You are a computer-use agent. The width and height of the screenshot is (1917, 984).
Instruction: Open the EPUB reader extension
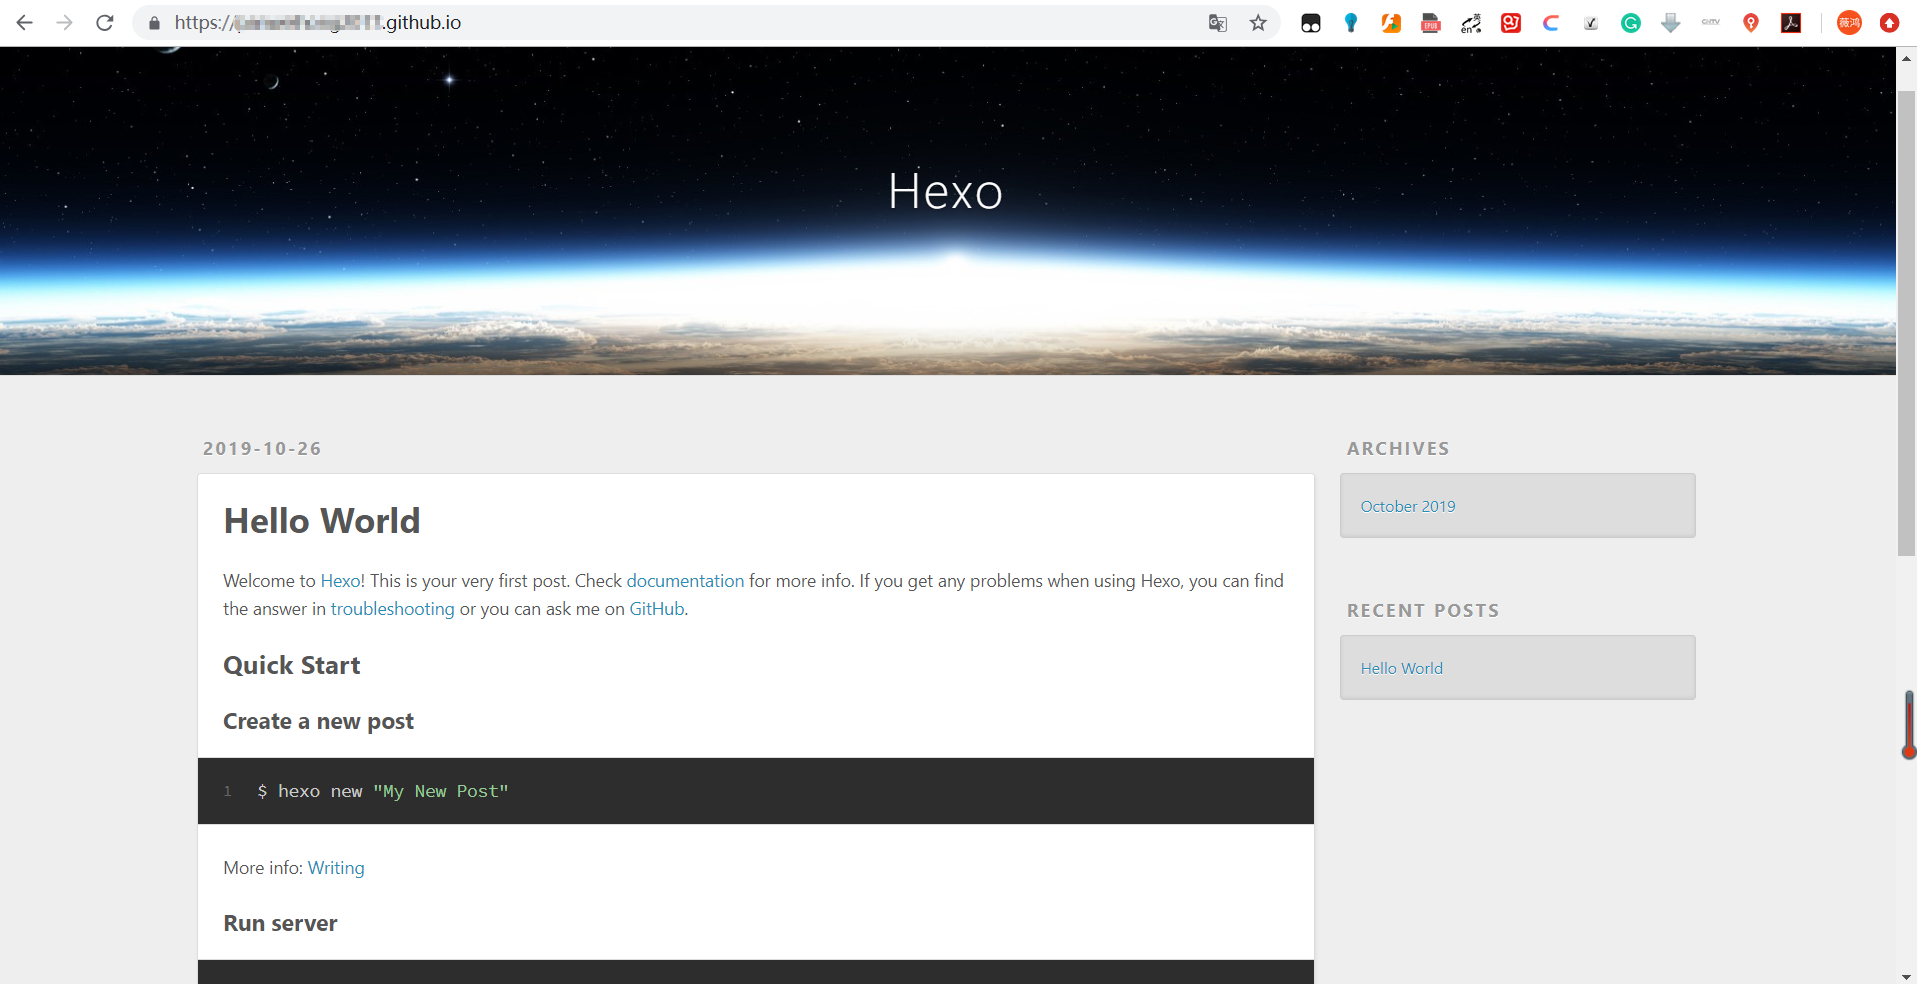(1430, 22)
